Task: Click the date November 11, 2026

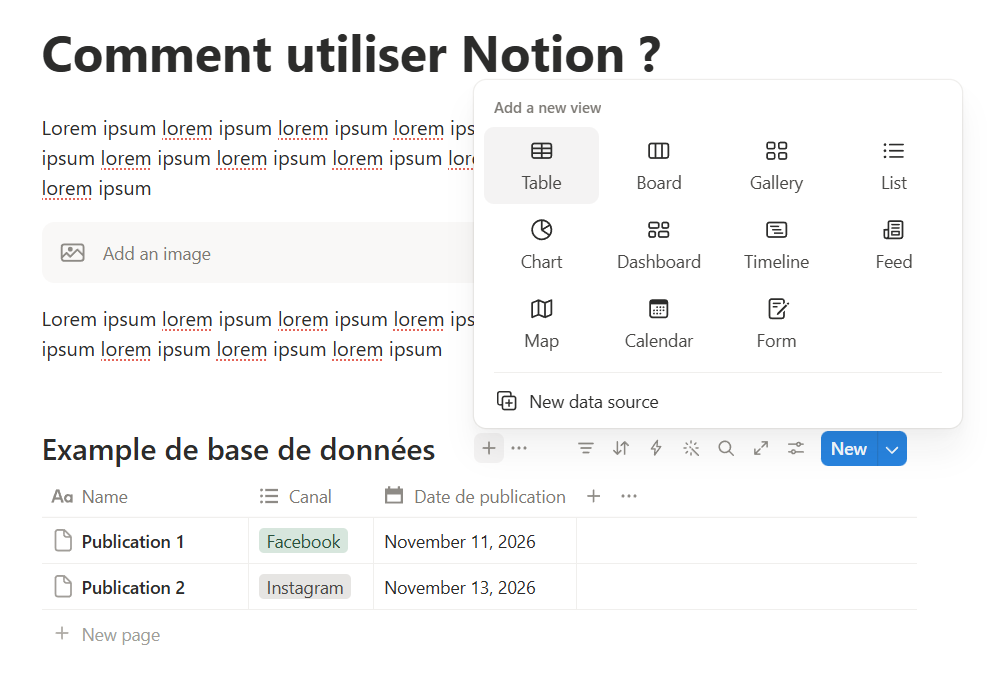Action: click(460, 541)
